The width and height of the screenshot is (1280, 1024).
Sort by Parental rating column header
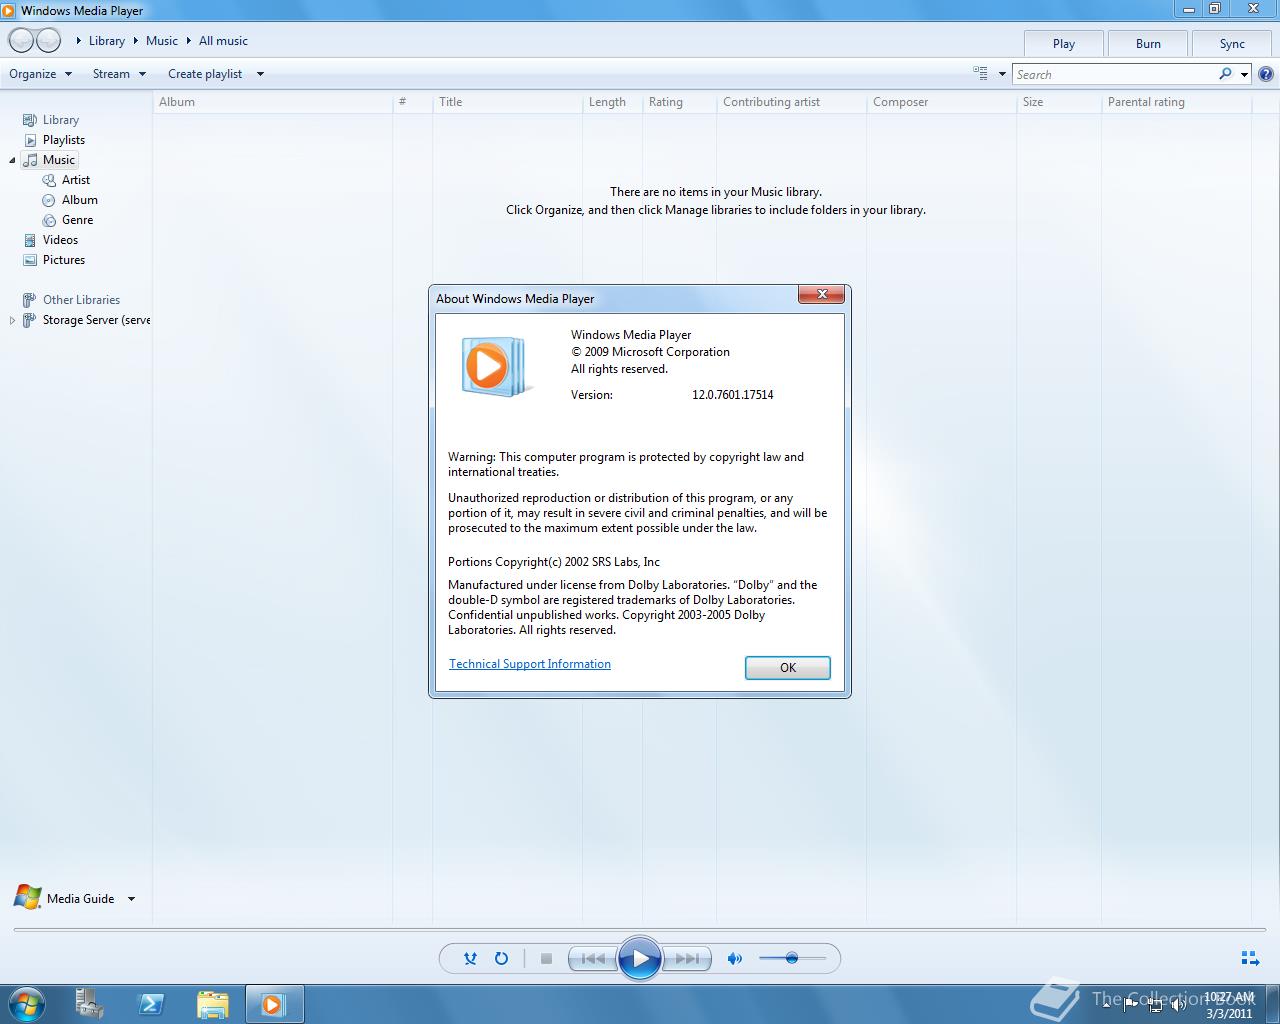pos(1176,102)
